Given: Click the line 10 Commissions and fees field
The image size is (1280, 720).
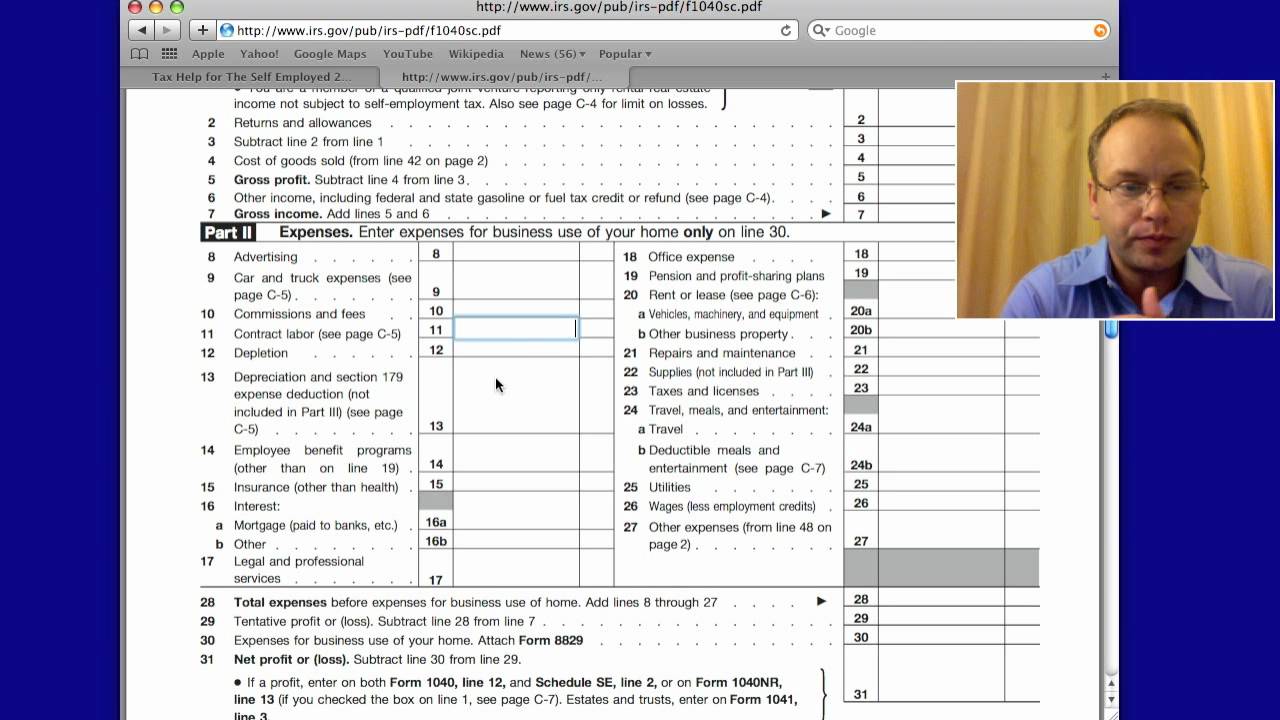Looking at the screenshot, I should point(516,310).
